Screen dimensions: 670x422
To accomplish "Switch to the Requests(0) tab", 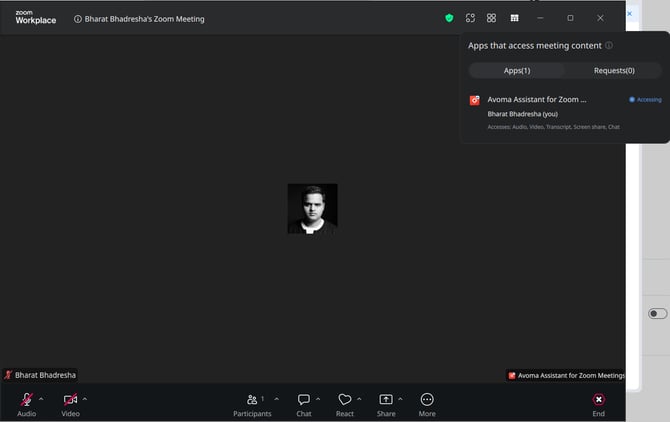I will click(x=614, y=70).
